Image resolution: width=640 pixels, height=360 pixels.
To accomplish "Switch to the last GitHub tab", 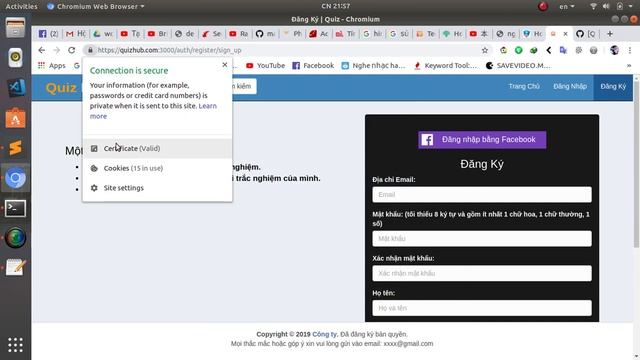I will (x=586, y=34).
